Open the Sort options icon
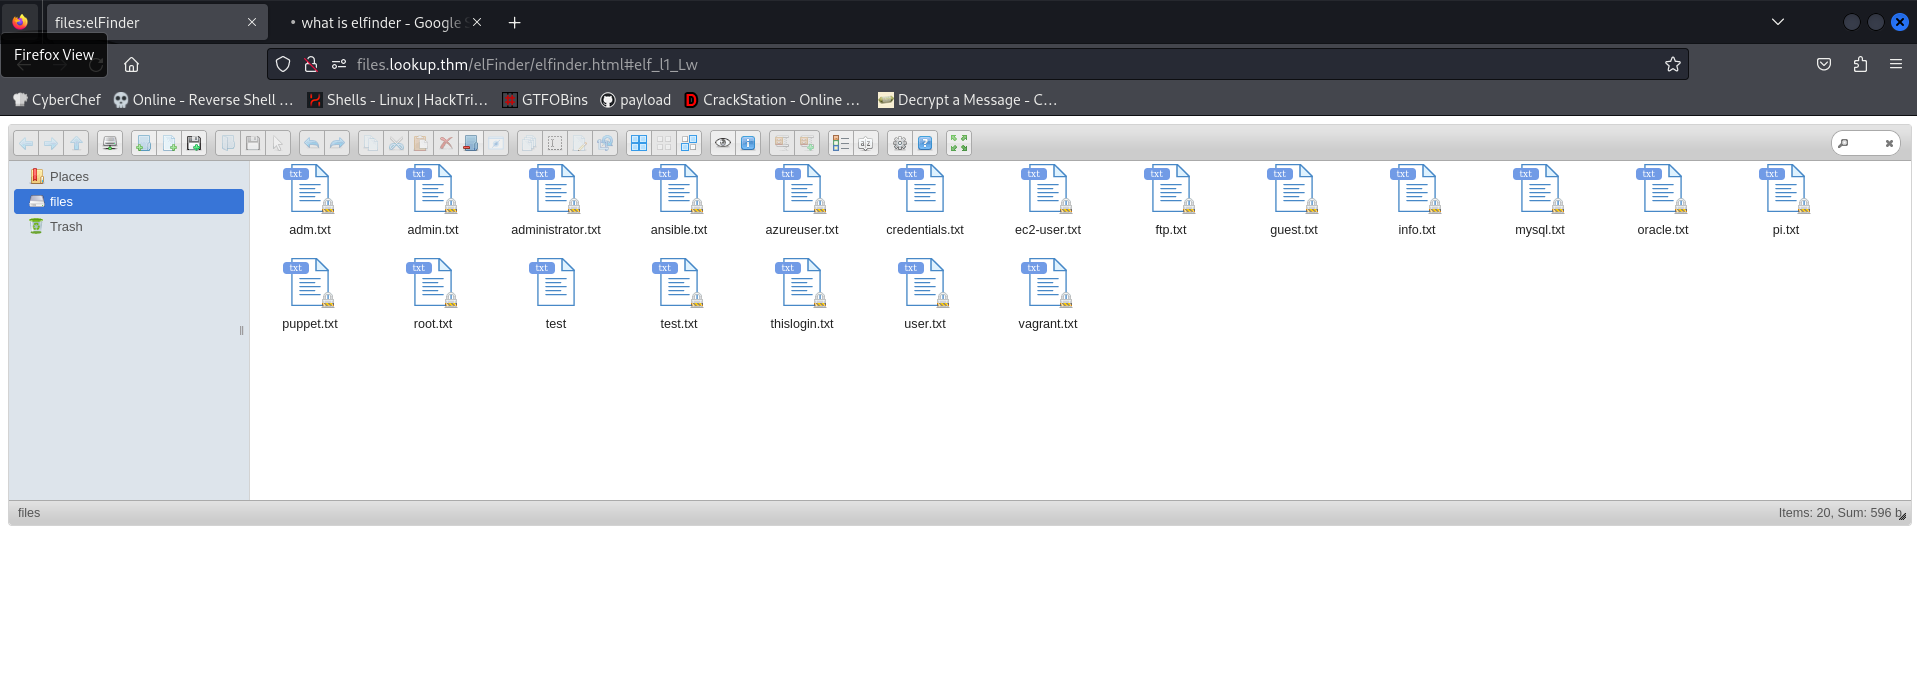 pos(866,144)
